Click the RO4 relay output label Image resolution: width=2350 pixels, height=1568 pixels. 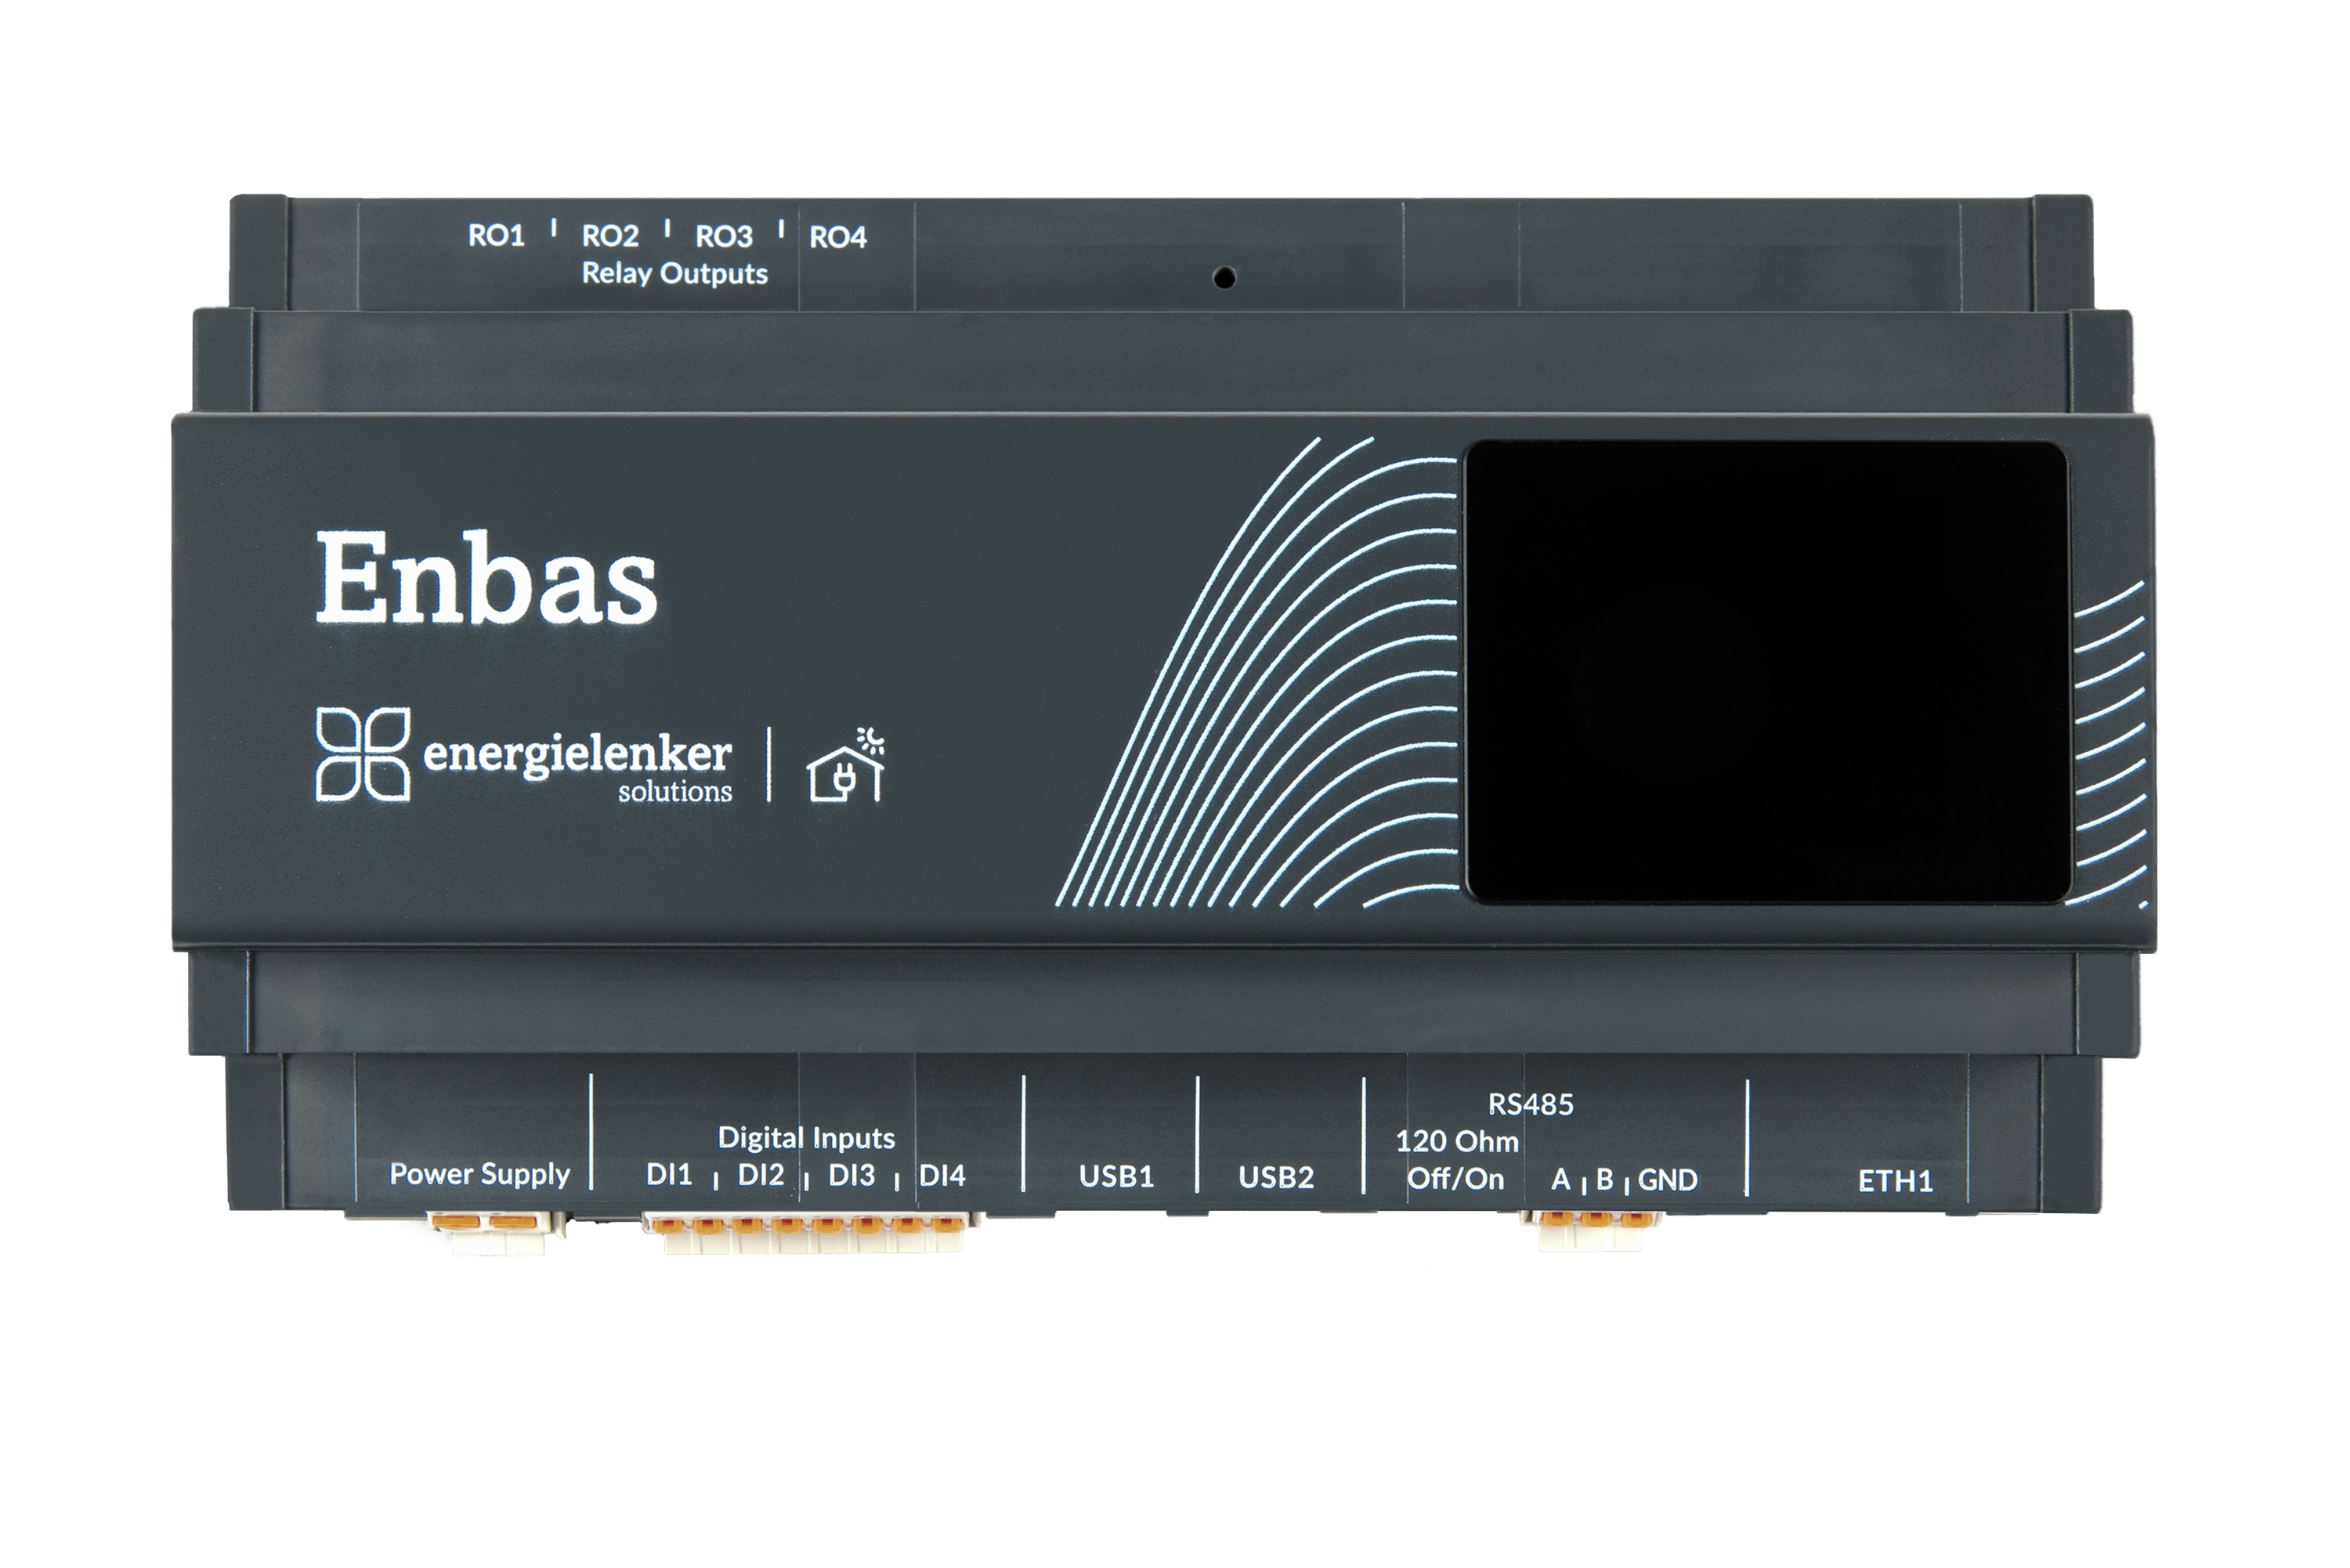click(837, 238)
